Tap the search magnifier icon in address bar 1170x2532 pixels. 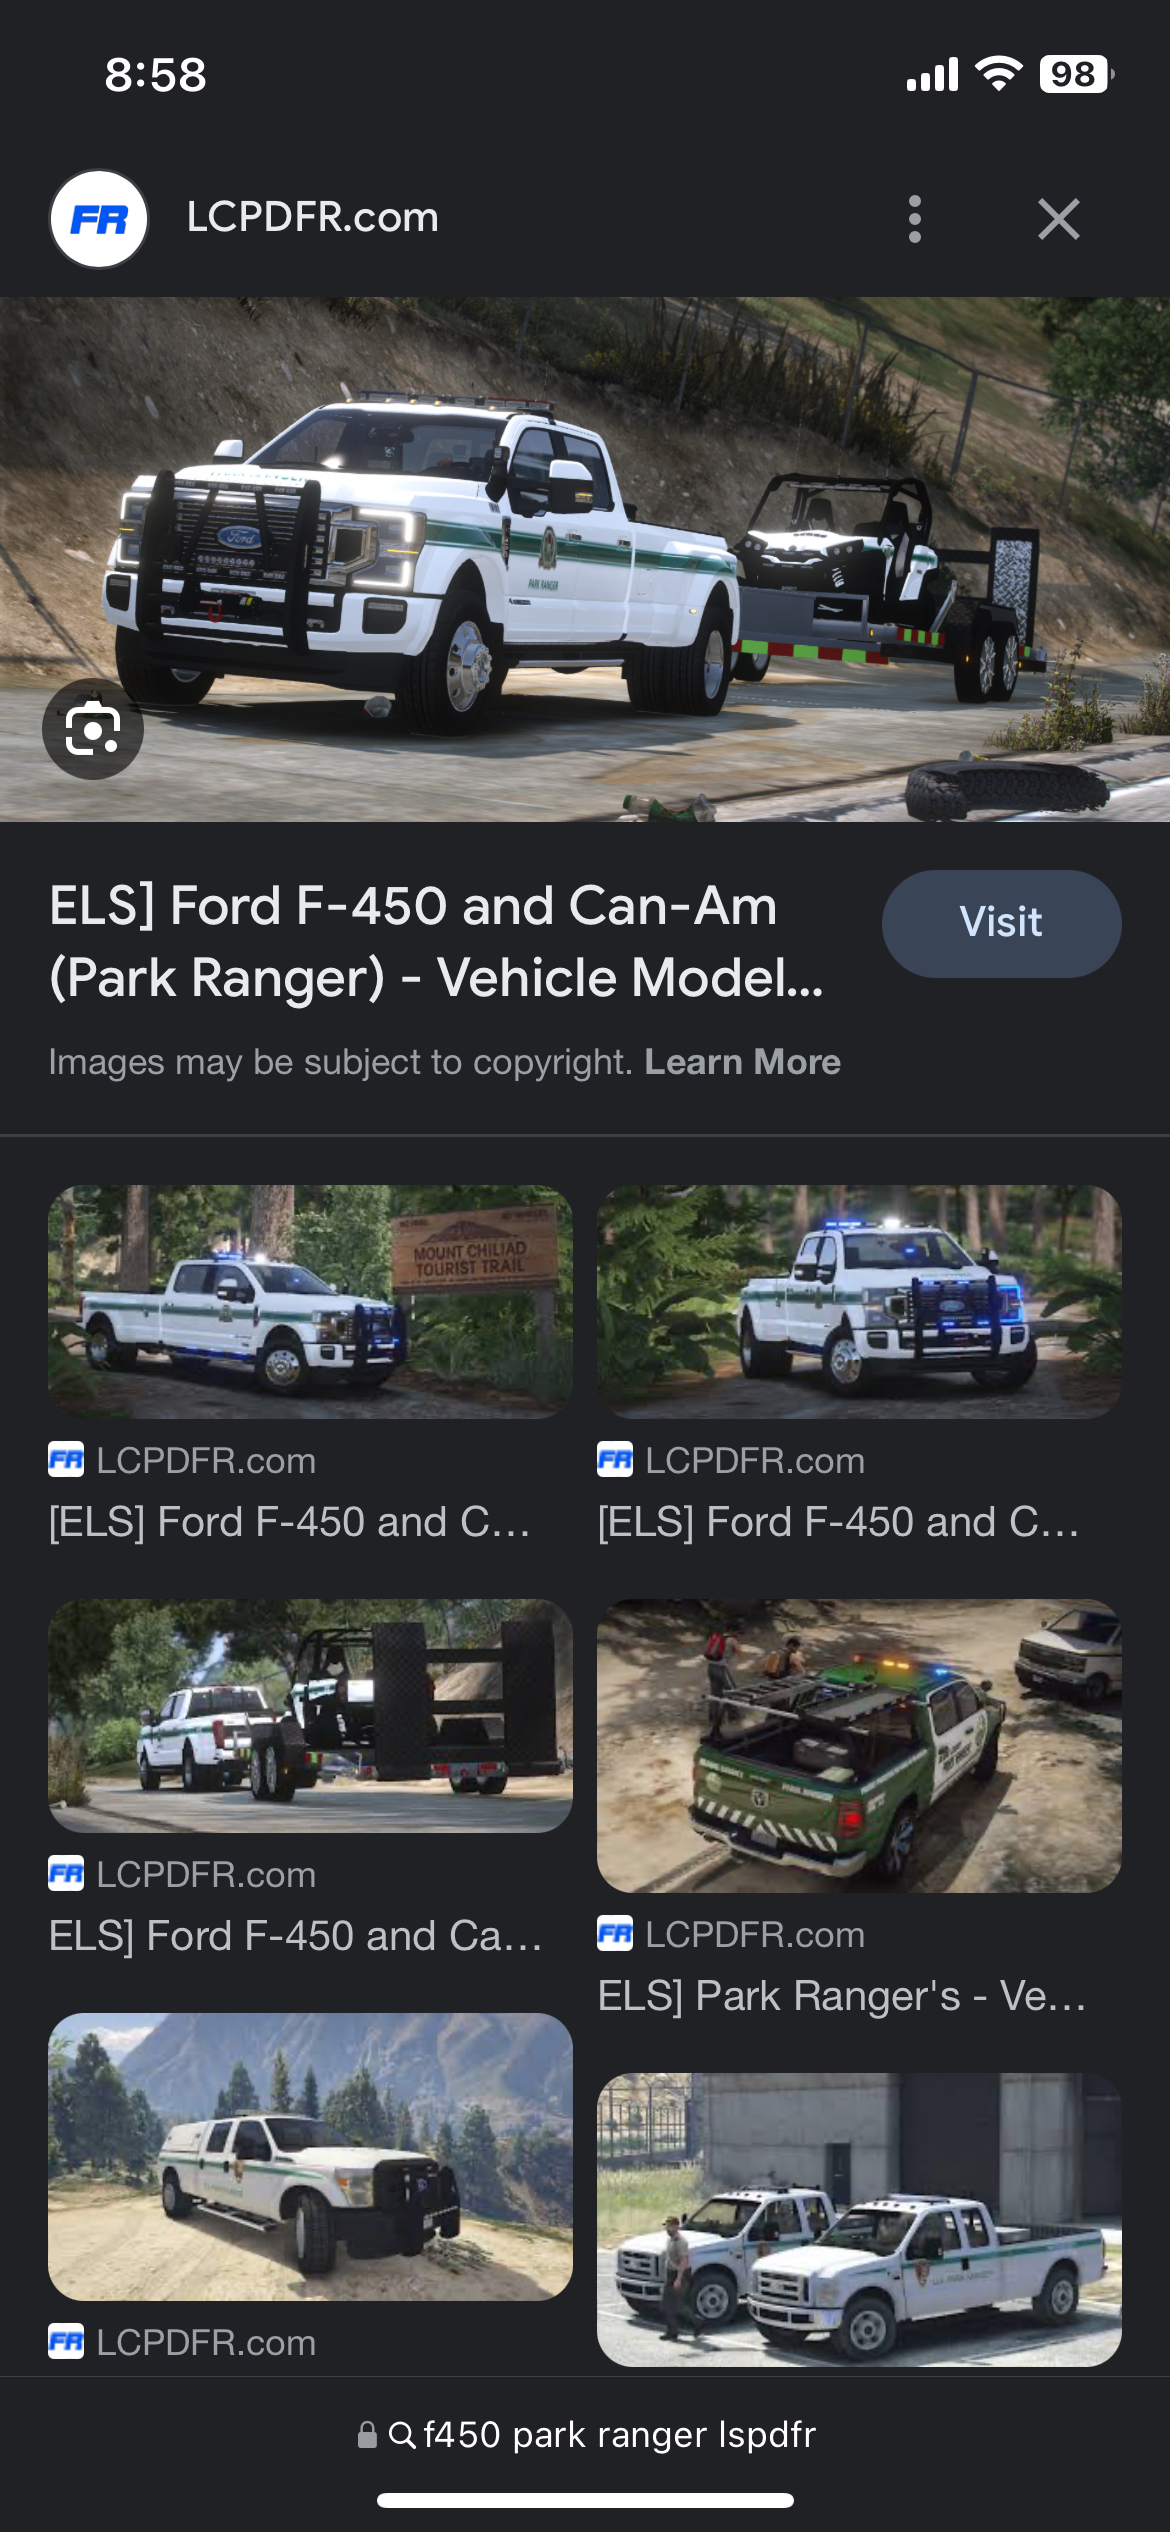tap(402, 2435)
